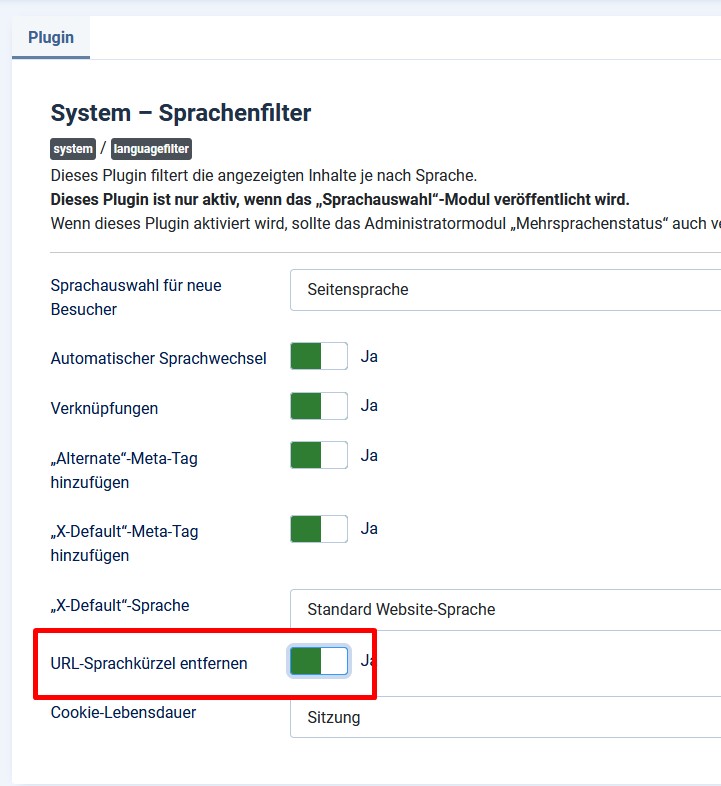721x786 pixels.
Task: Click the Ja text beside Verknüpfungen
Action: (x=369, y=406)
